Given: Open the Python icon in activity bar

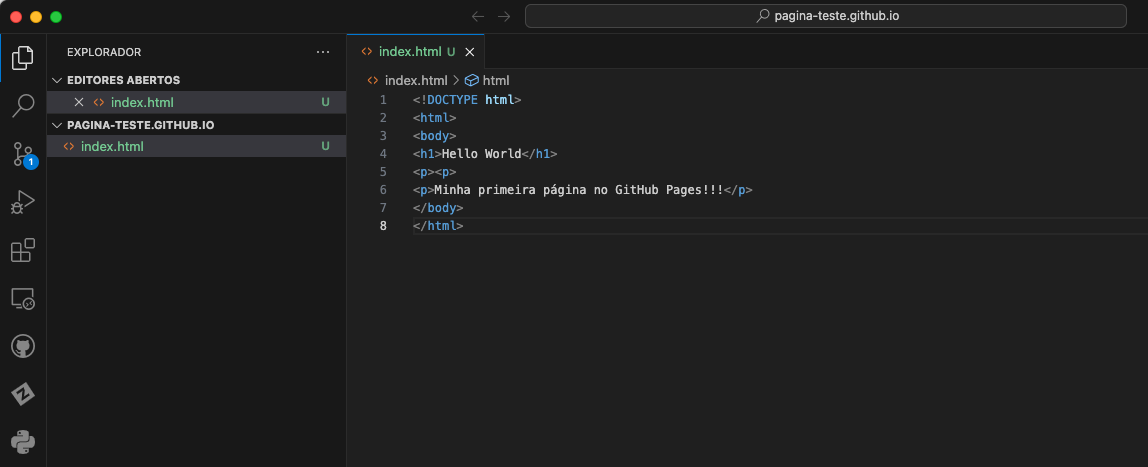Looking at the screenshot, I should tap(23, 441).
